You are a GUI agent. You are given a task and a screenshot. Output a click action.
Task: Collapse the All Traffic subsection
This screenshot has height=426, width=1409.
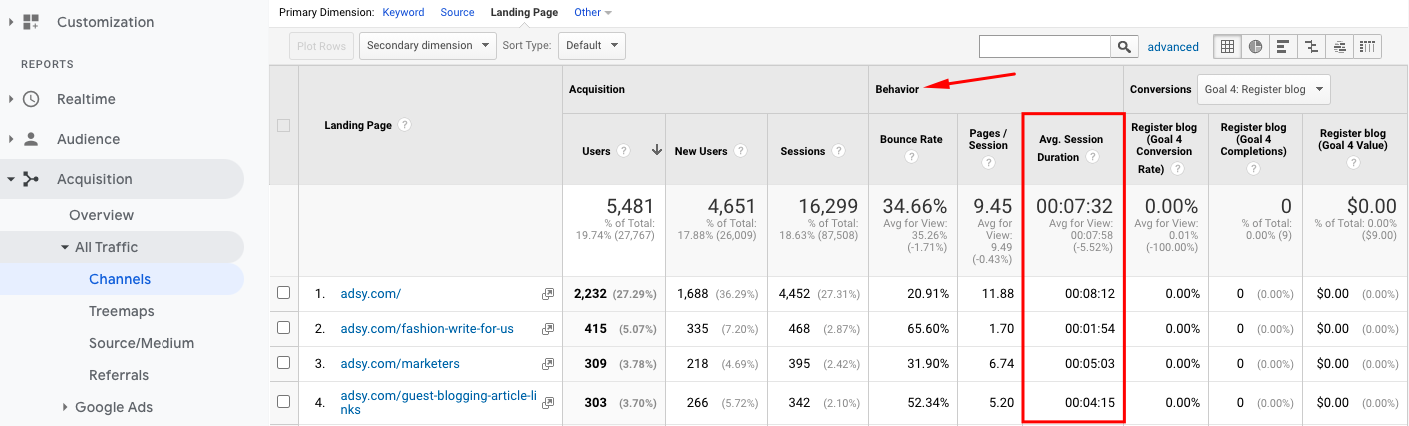(x=65, y=247)
